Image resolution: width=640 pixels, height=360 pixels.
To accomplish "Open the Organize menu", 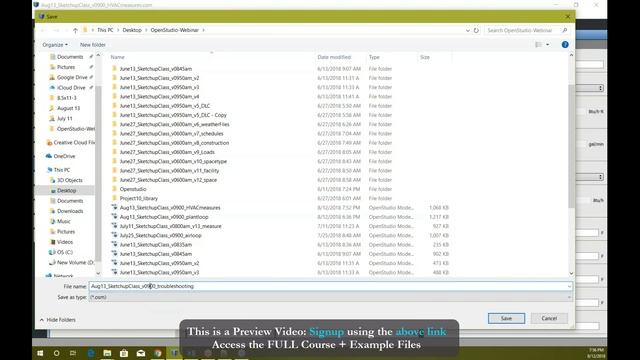I will pyautogui.click(x=55, y=45).
